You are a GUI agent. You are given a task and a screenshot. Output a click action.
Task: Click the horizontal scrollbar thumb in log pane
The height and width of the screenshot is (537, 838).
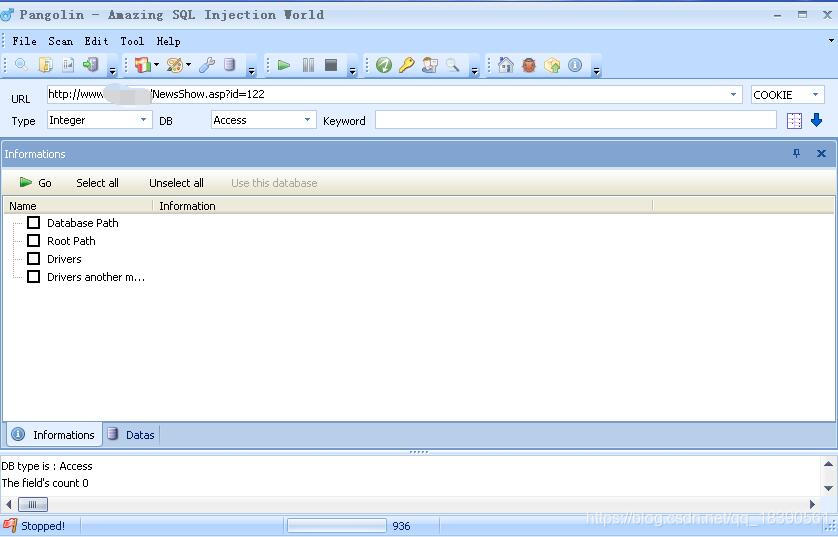click(33, 504)
